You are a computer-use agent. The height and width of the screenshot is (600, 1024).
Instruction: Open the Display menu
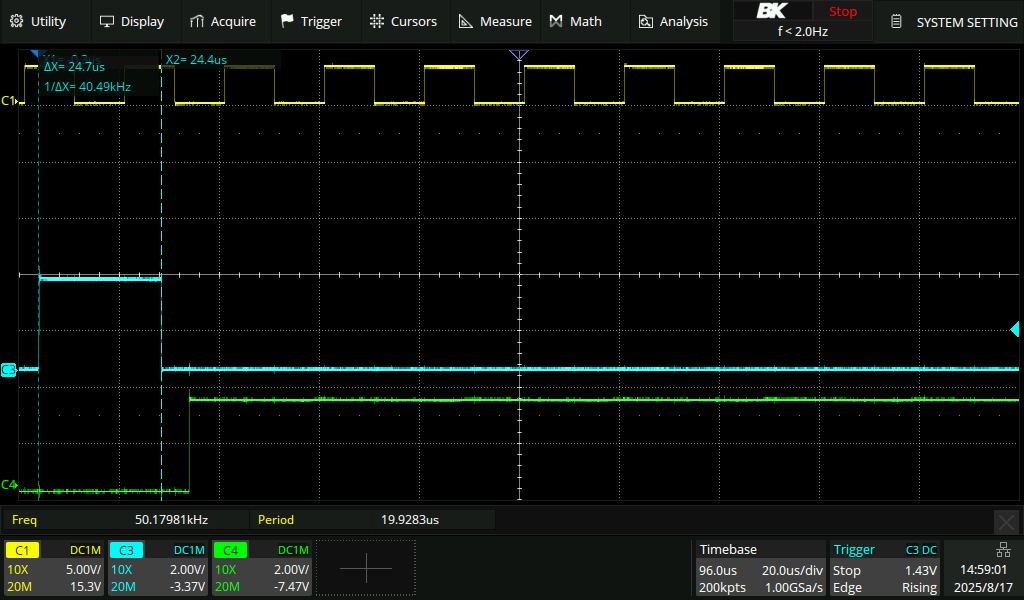132,22
